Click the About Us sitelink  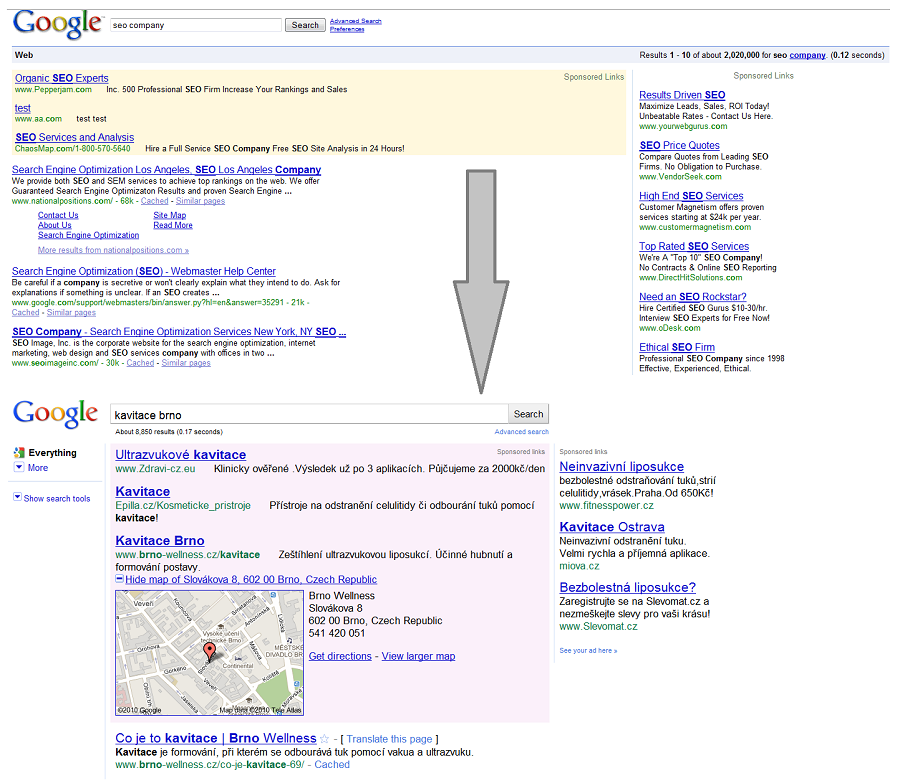coord(55,225)
